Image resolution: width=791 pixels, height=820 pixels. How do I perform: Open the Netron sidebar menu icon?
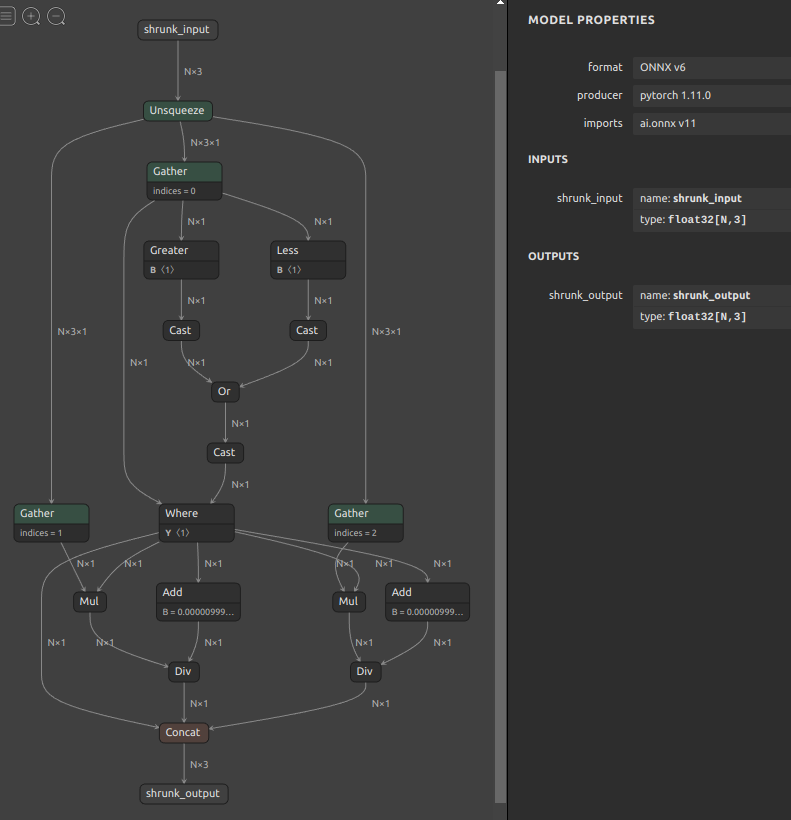click(x=7, y=16)
